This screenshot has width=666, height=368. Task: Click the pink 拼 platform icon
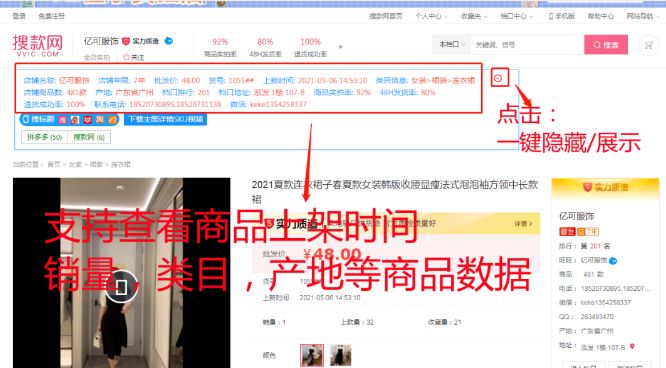click(62, 120)
